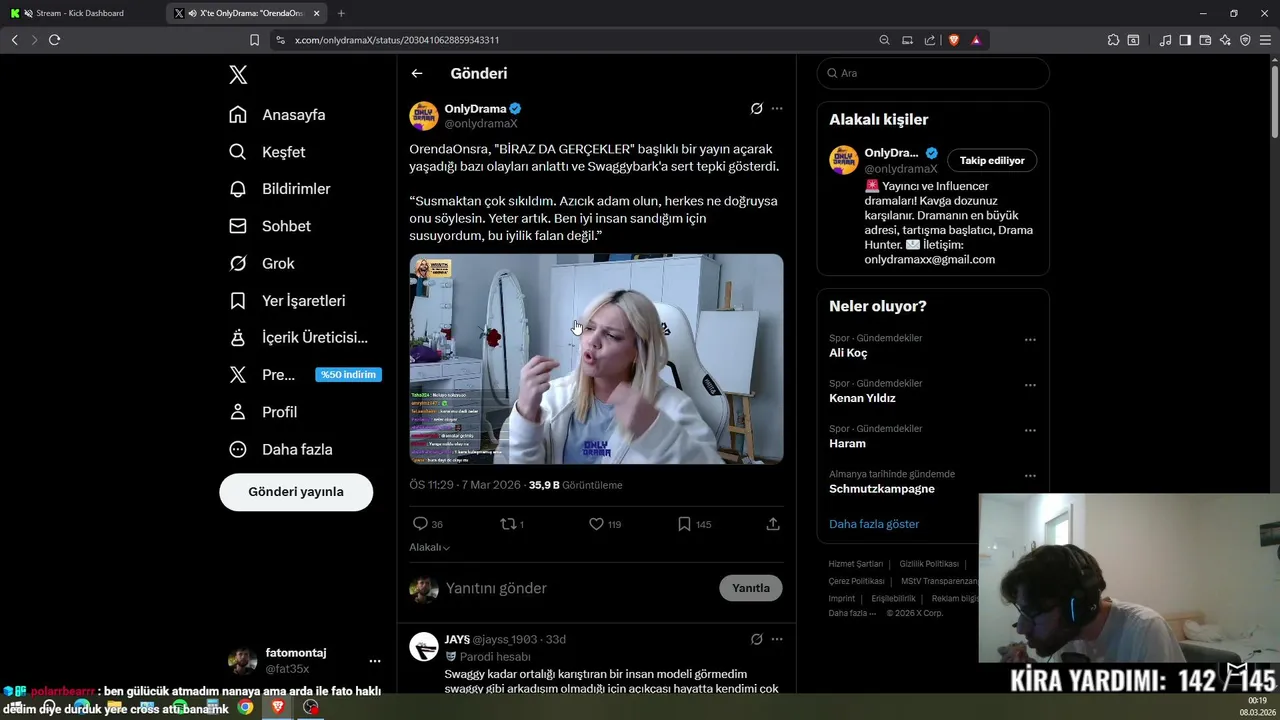
Task: Open fatomontaj account switcher menu
Action: pos(304,660)
